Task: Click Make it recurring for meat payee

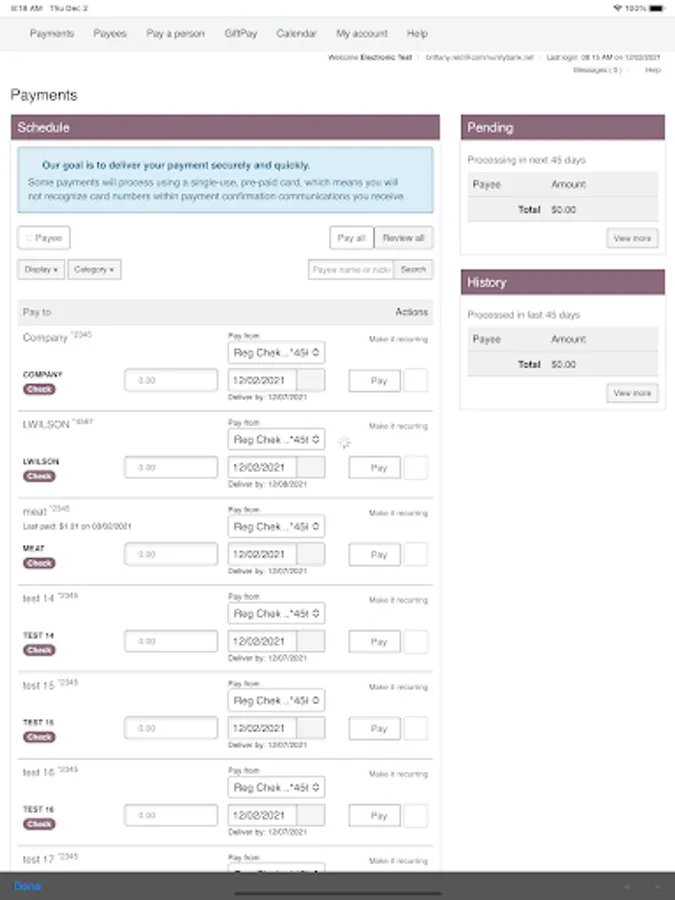Action: (x=398, y=513)
